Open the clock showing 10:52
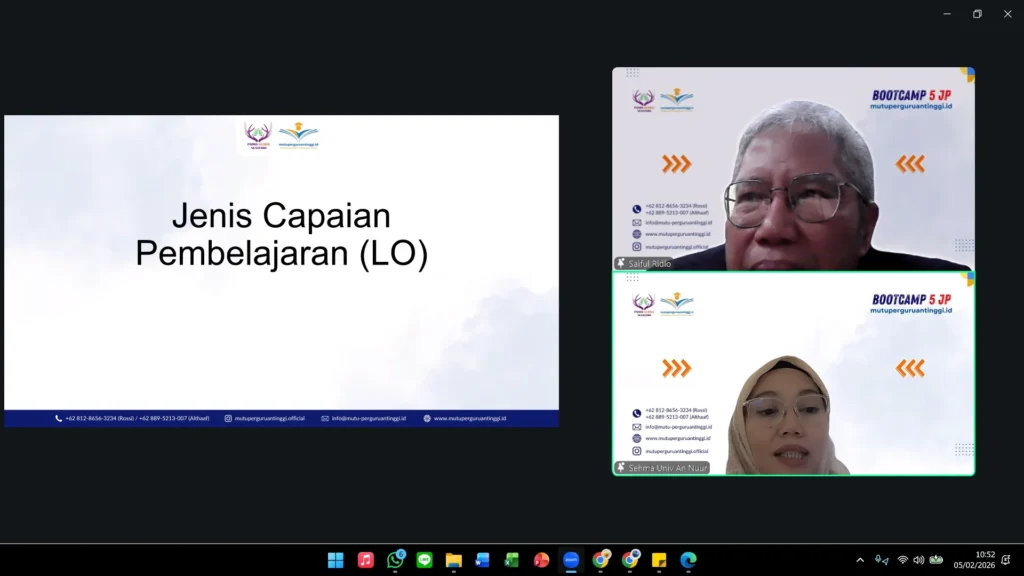The width and height of the screenshot is (1024, 576). pos(984,560)
